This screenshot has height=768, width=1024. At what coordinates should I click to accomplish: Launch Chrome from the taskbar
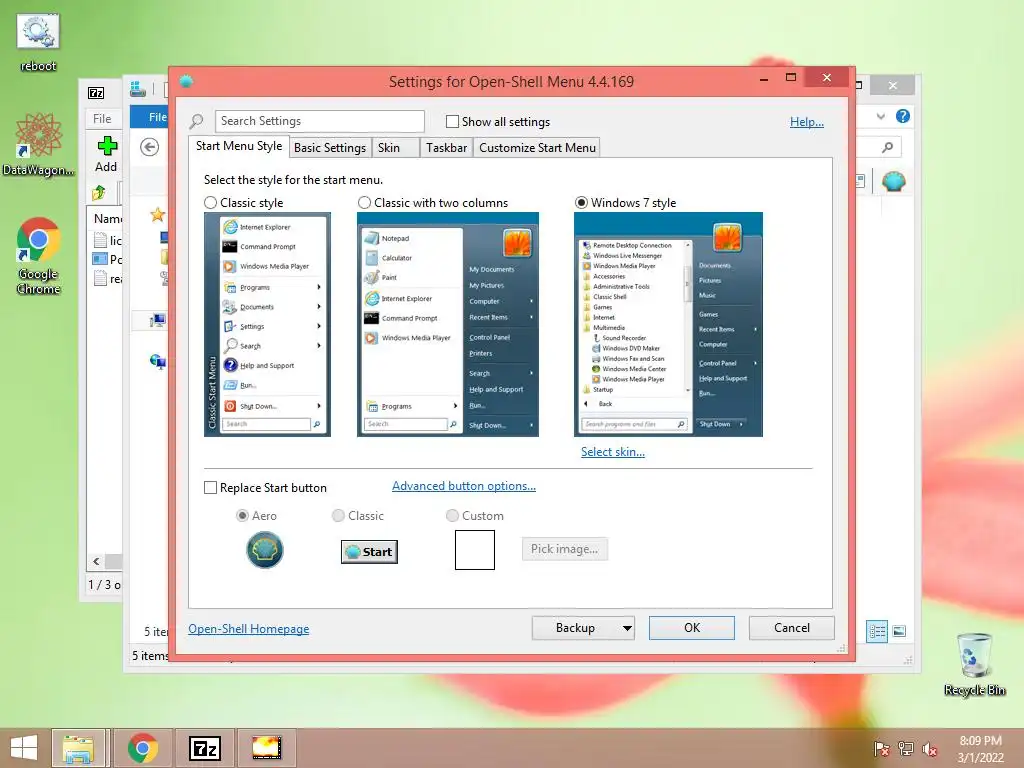142,748
